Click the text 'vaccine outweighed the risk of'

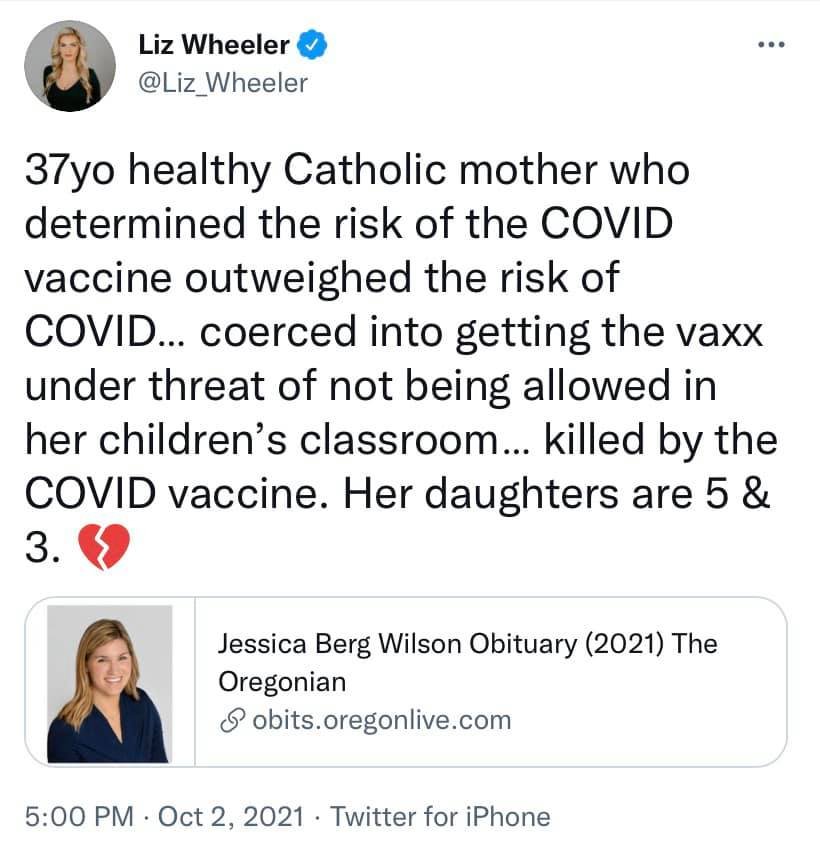tap(322, 279)
